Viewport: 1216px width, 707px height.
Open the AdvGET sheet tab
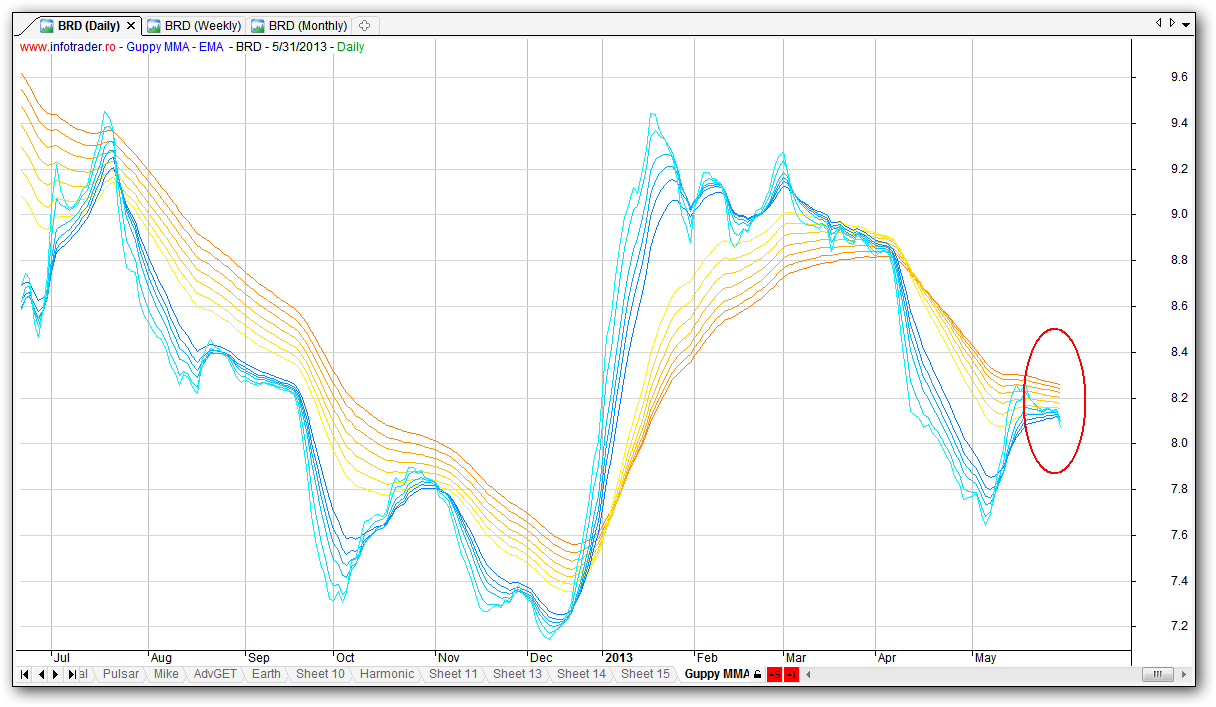point(215,674)
